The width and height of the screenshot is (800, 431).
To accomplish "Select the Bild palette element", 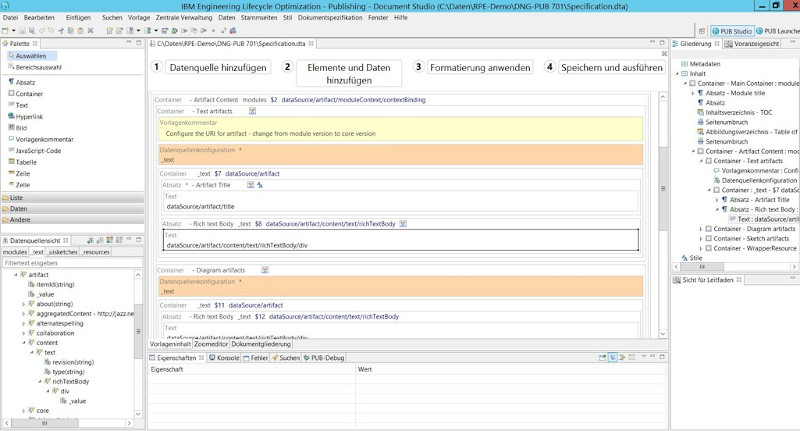I will 21,128.
